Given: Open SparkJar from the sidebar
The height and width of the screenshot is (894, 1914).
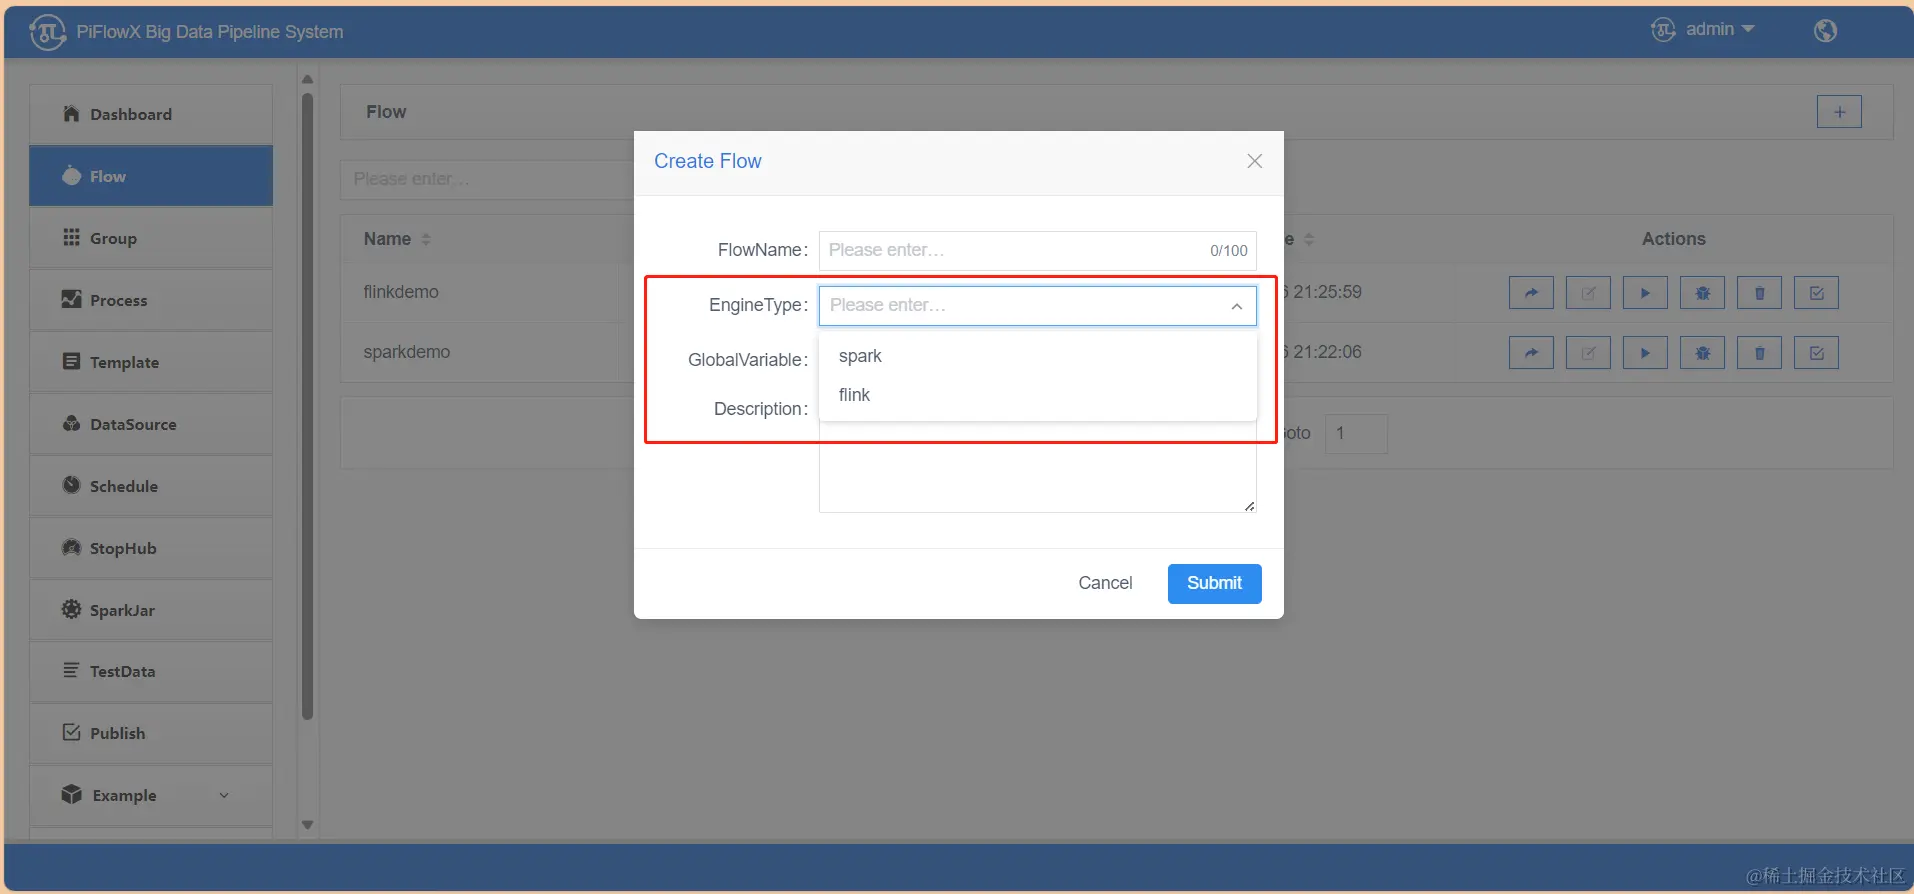Looking at the screenshot, I should coord(151,610).
